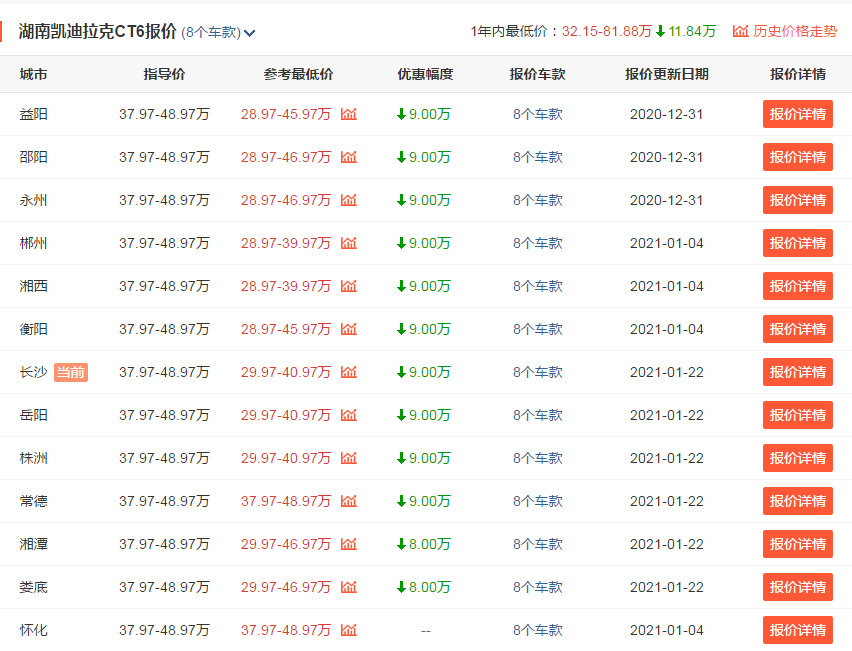This screenshot has width=852, height=651.
Task: Click 报价详情 button for 湘潭
Action: 798,544
